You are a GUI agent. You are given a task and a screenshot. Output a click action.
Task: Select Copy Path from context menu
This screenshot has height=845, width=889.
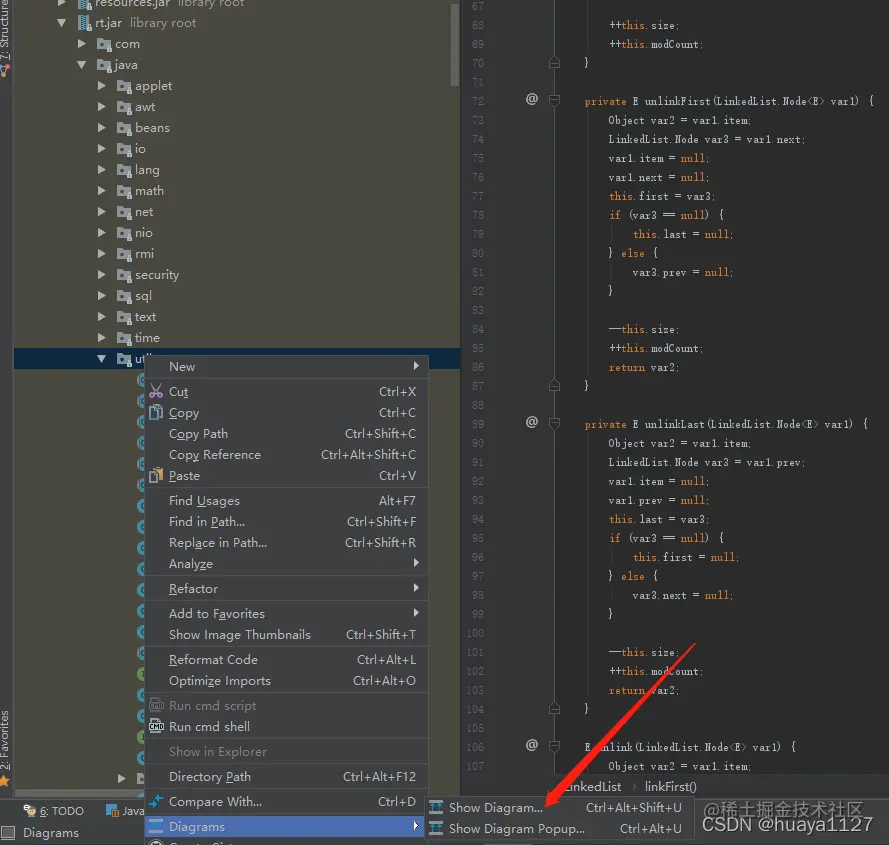[286, 434]
